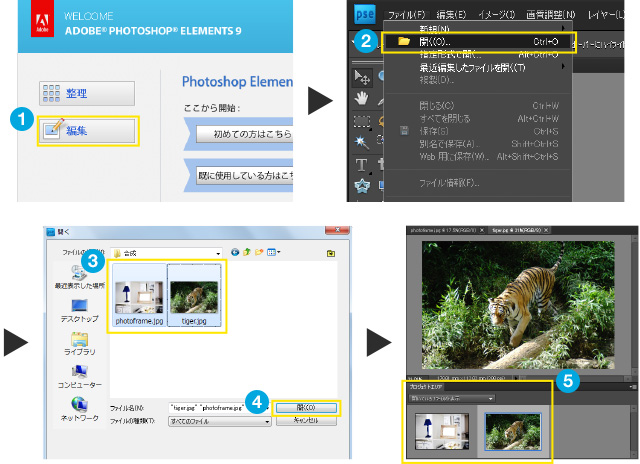Select the Cookie Cutter star tool
The height and width of the screenshot is (464, 640).
(362, 186)
